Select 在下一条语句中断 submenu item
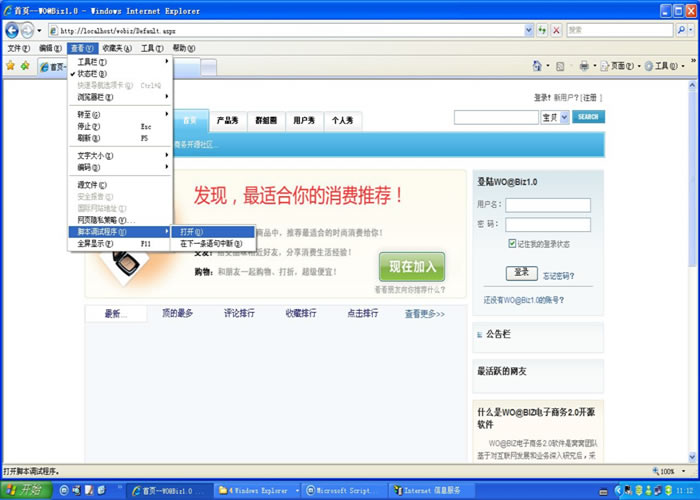This screenshot has width=700, height=500. click(x=213, y=243)
